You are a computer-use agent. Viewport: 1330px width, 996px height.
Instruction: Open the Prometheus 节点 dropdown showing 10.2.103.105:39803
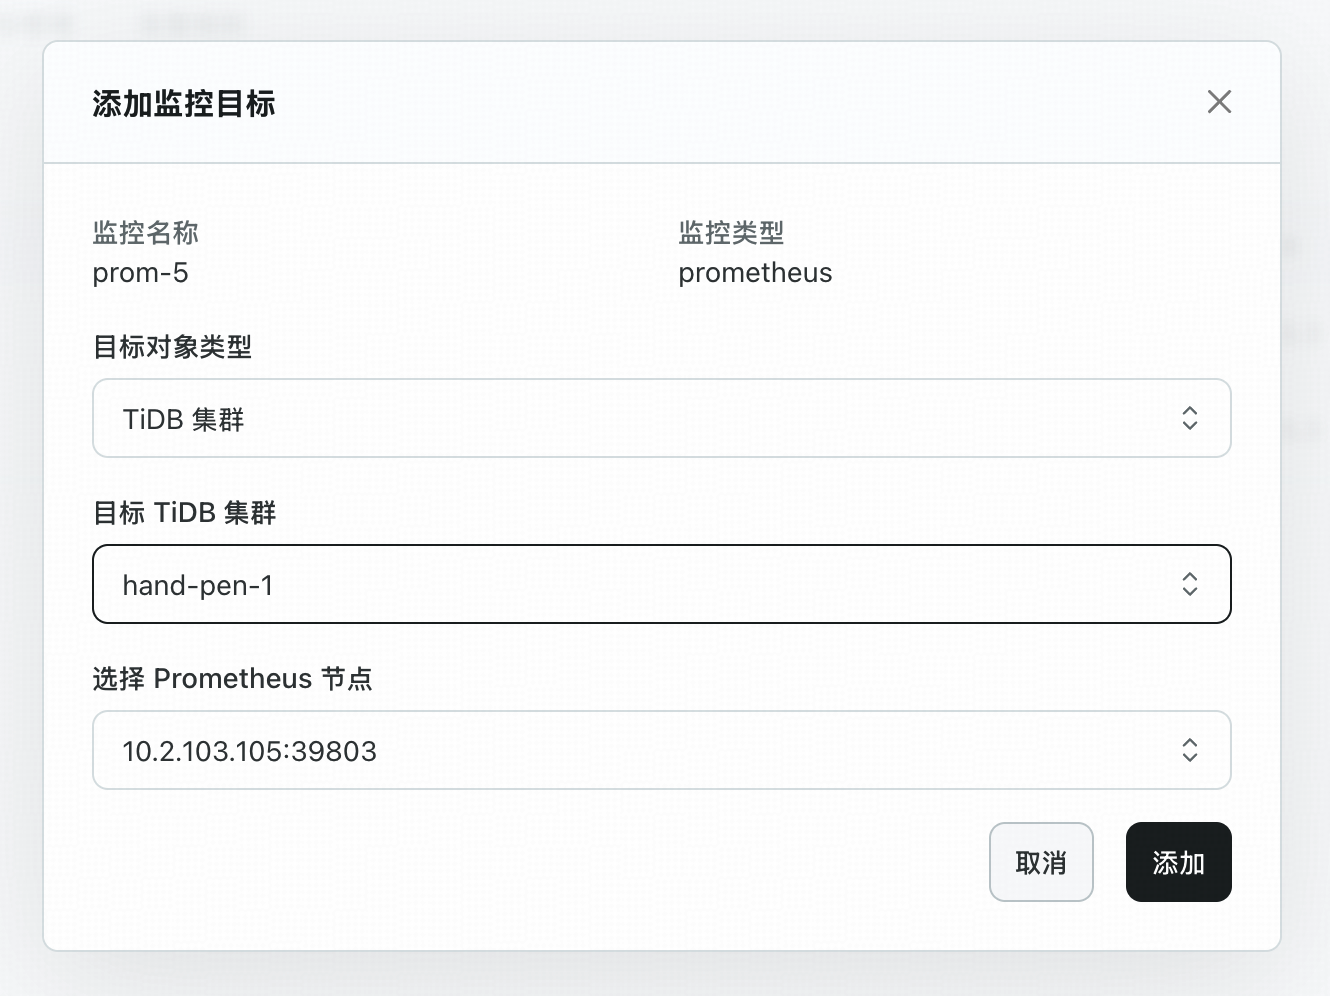[x=662, y=750]
